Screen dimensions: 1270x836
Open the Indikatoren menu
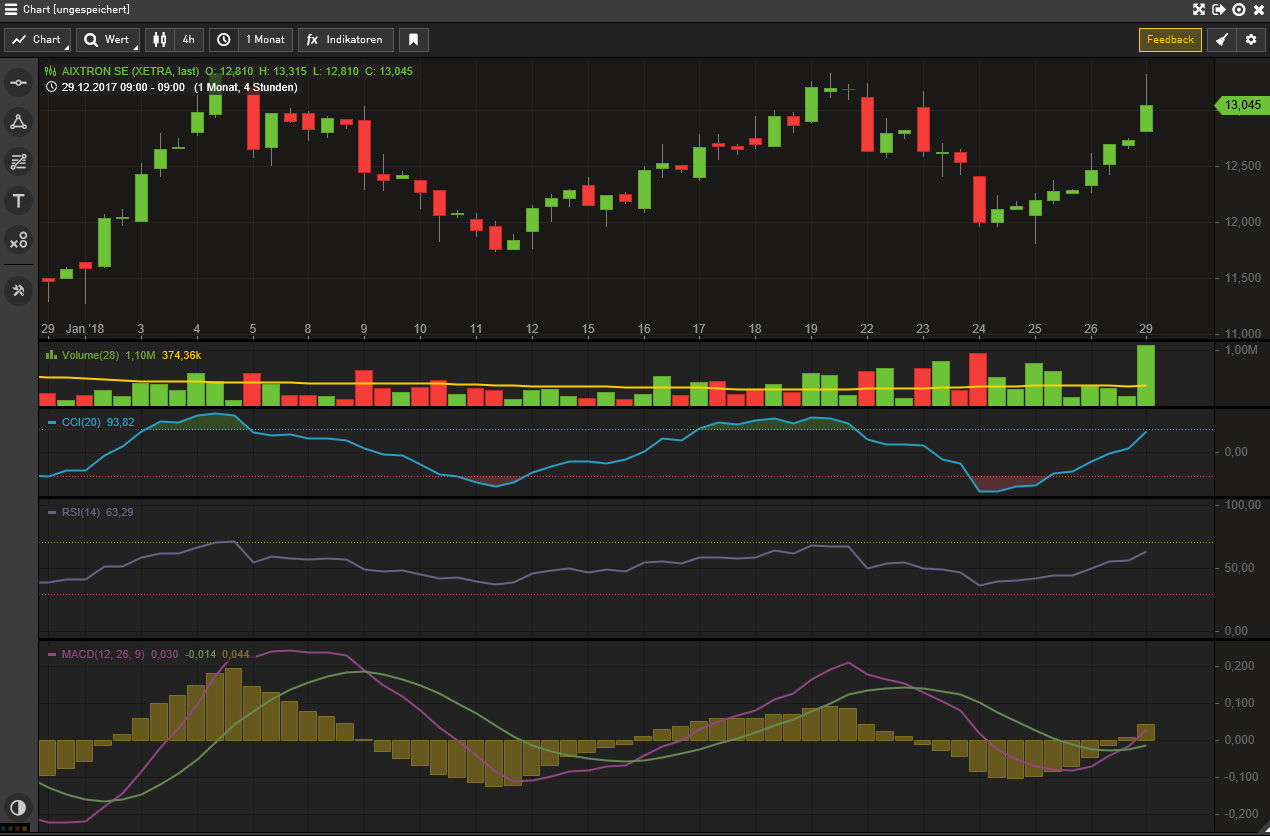point(345,40)
